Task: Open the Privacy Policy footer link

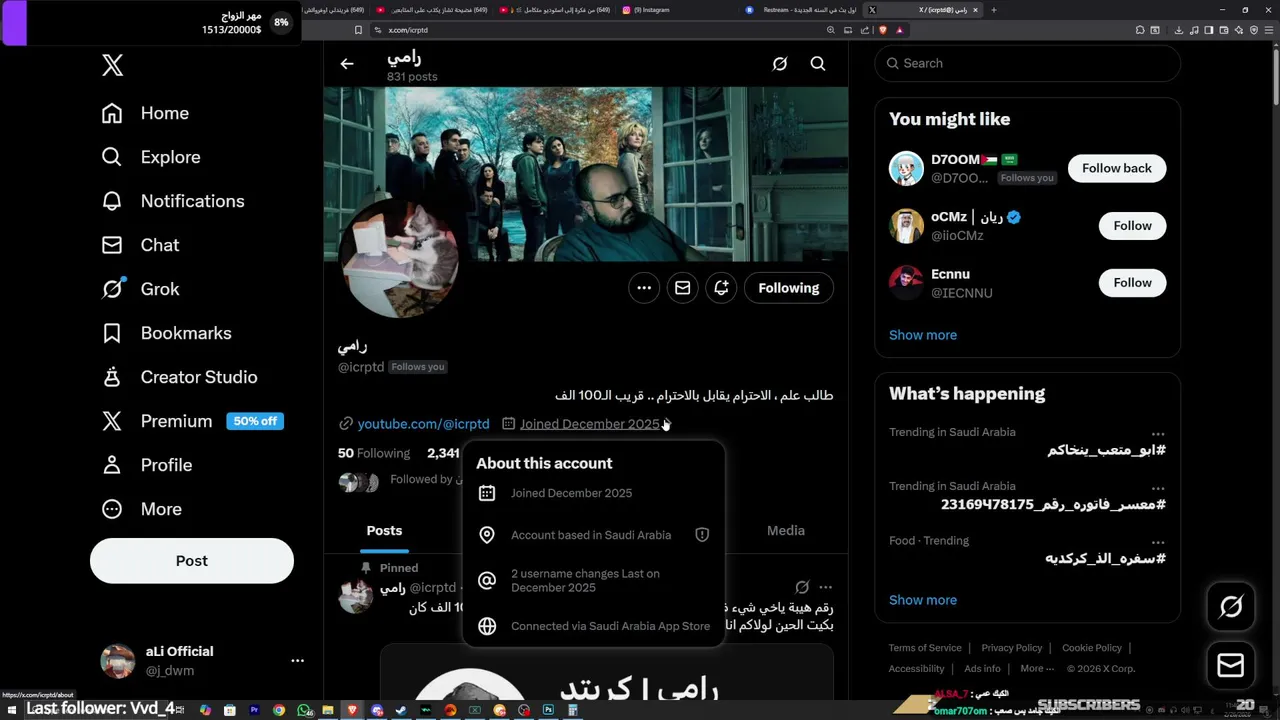Action: click(x=1012, y=648)
